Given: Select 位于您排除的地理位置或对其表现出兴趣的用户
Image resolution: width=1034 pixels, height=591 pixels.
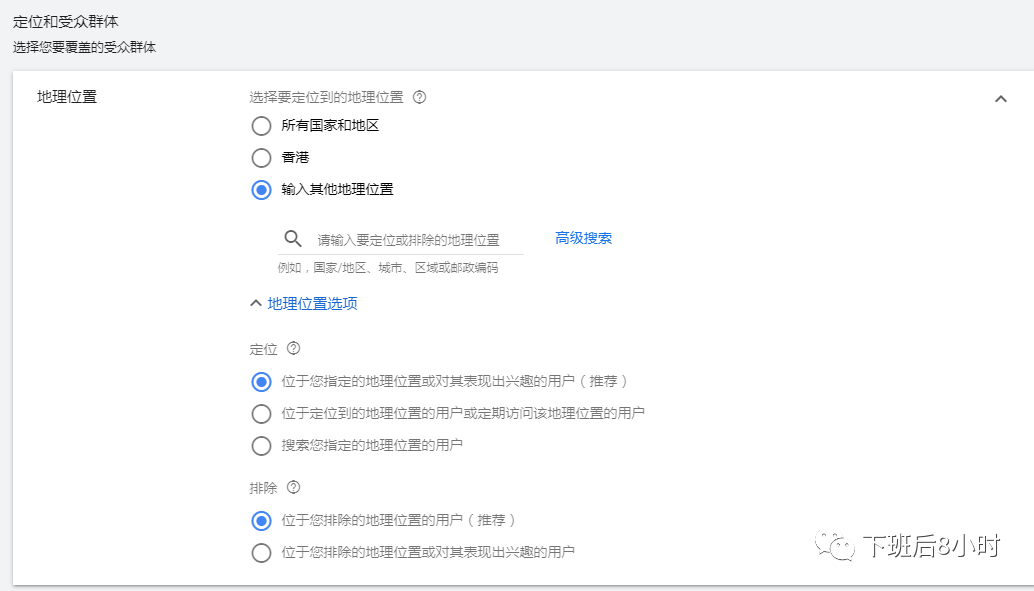Looking at the screenshot, I should click(x=261, y=551).
